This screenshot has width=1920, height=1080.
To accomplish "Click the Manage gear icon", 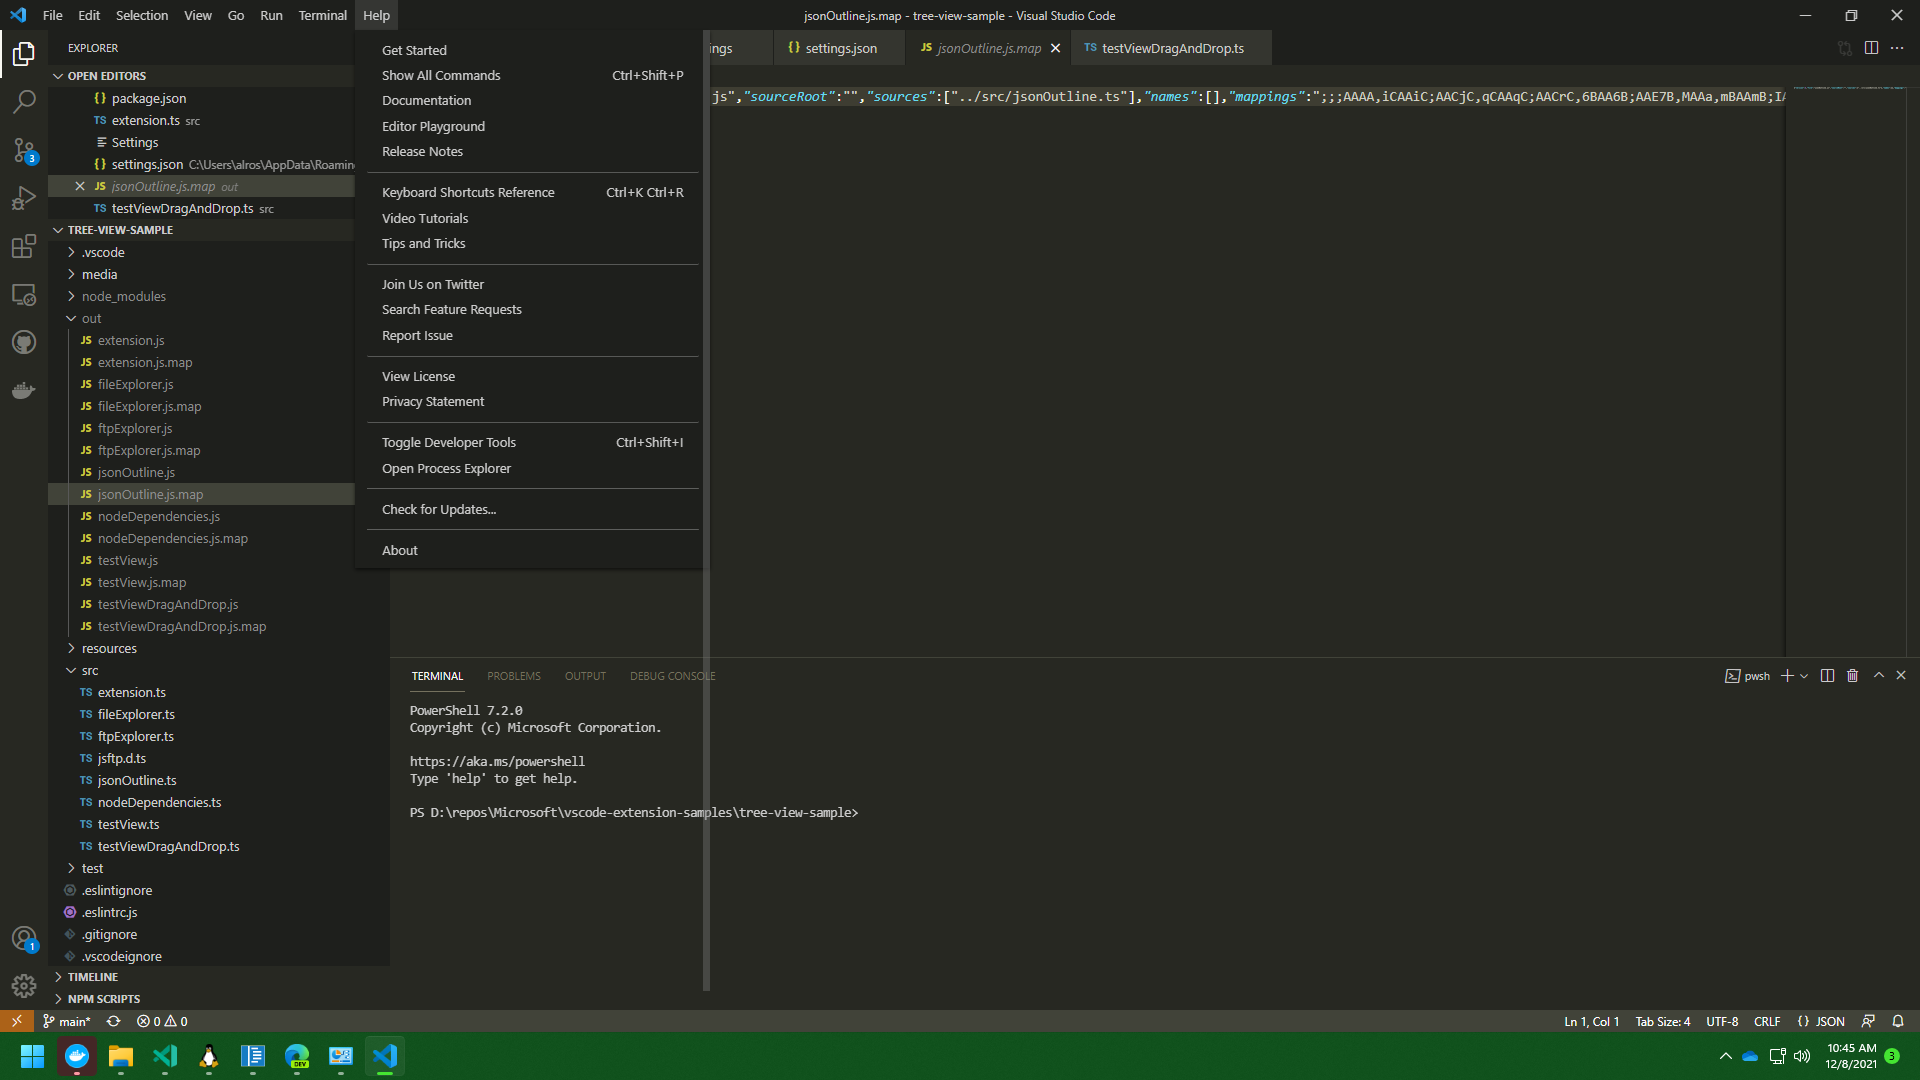I will (24, 986).
